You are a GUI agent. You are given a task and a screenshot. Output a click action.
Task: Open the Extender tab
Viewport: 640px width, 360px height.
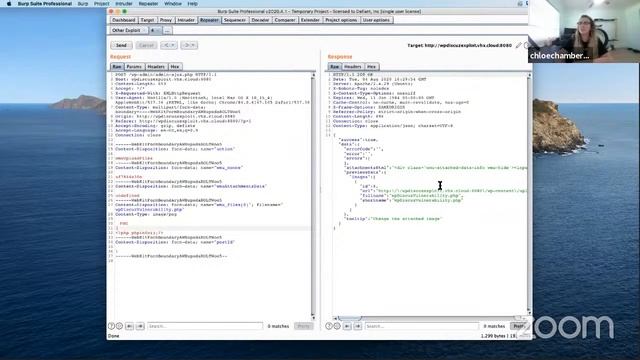[x=310, y=20]
